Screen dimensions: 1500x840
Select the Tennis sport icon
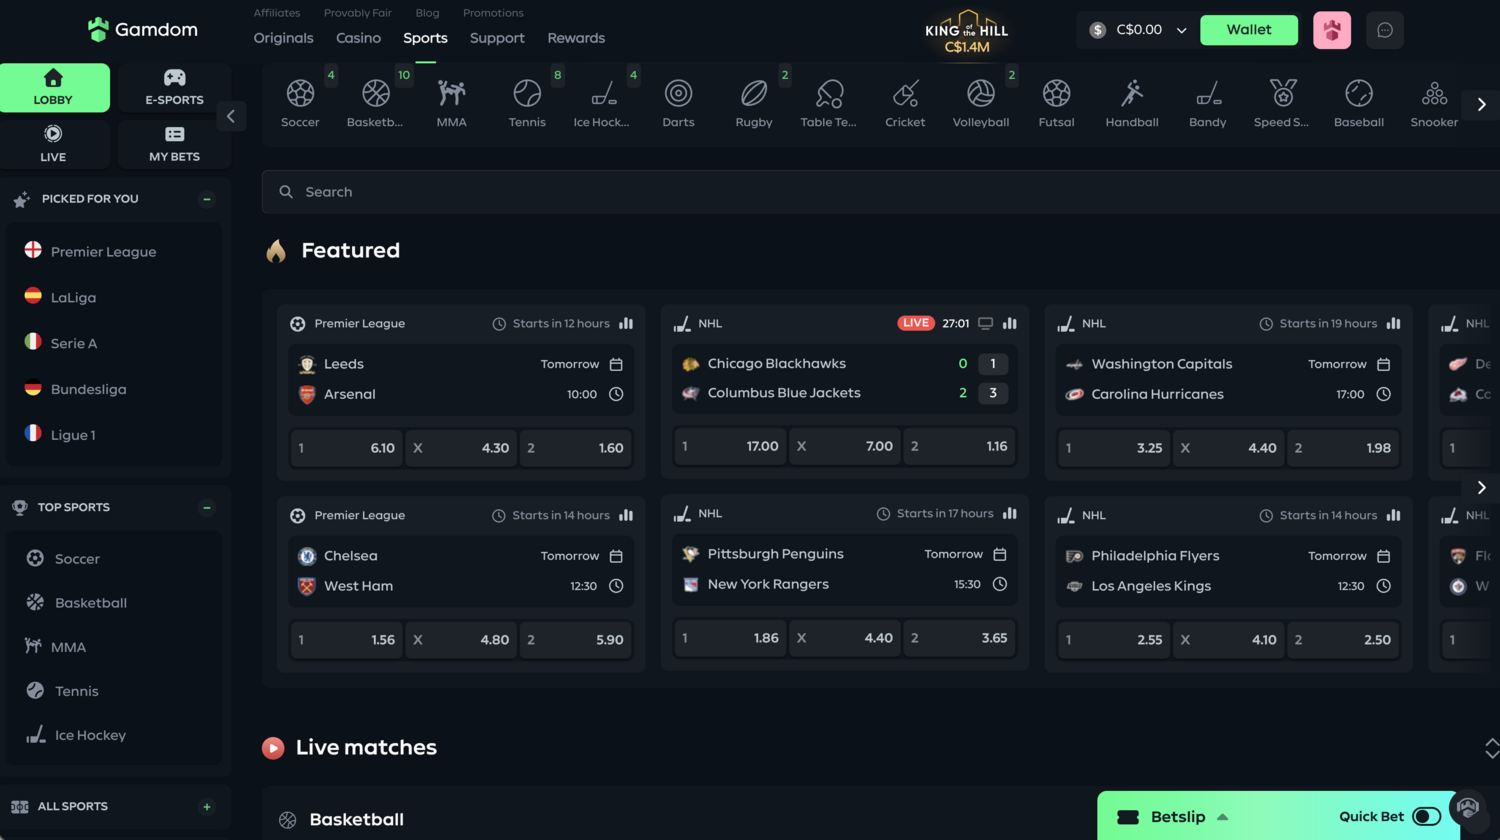pyautogui.click(x=527, y=95)
